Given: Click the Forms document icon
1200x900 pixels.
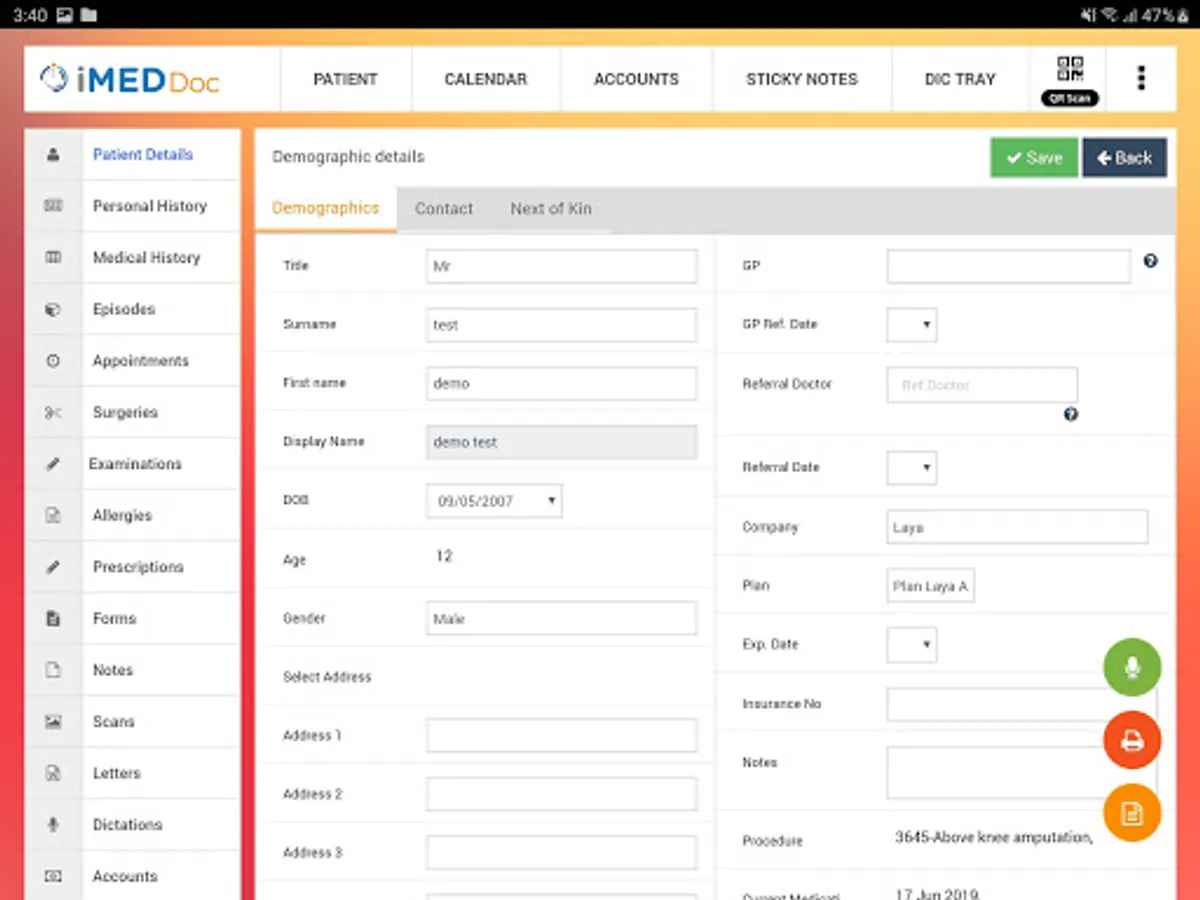Looking at the screenshot, I should (53, 619).
